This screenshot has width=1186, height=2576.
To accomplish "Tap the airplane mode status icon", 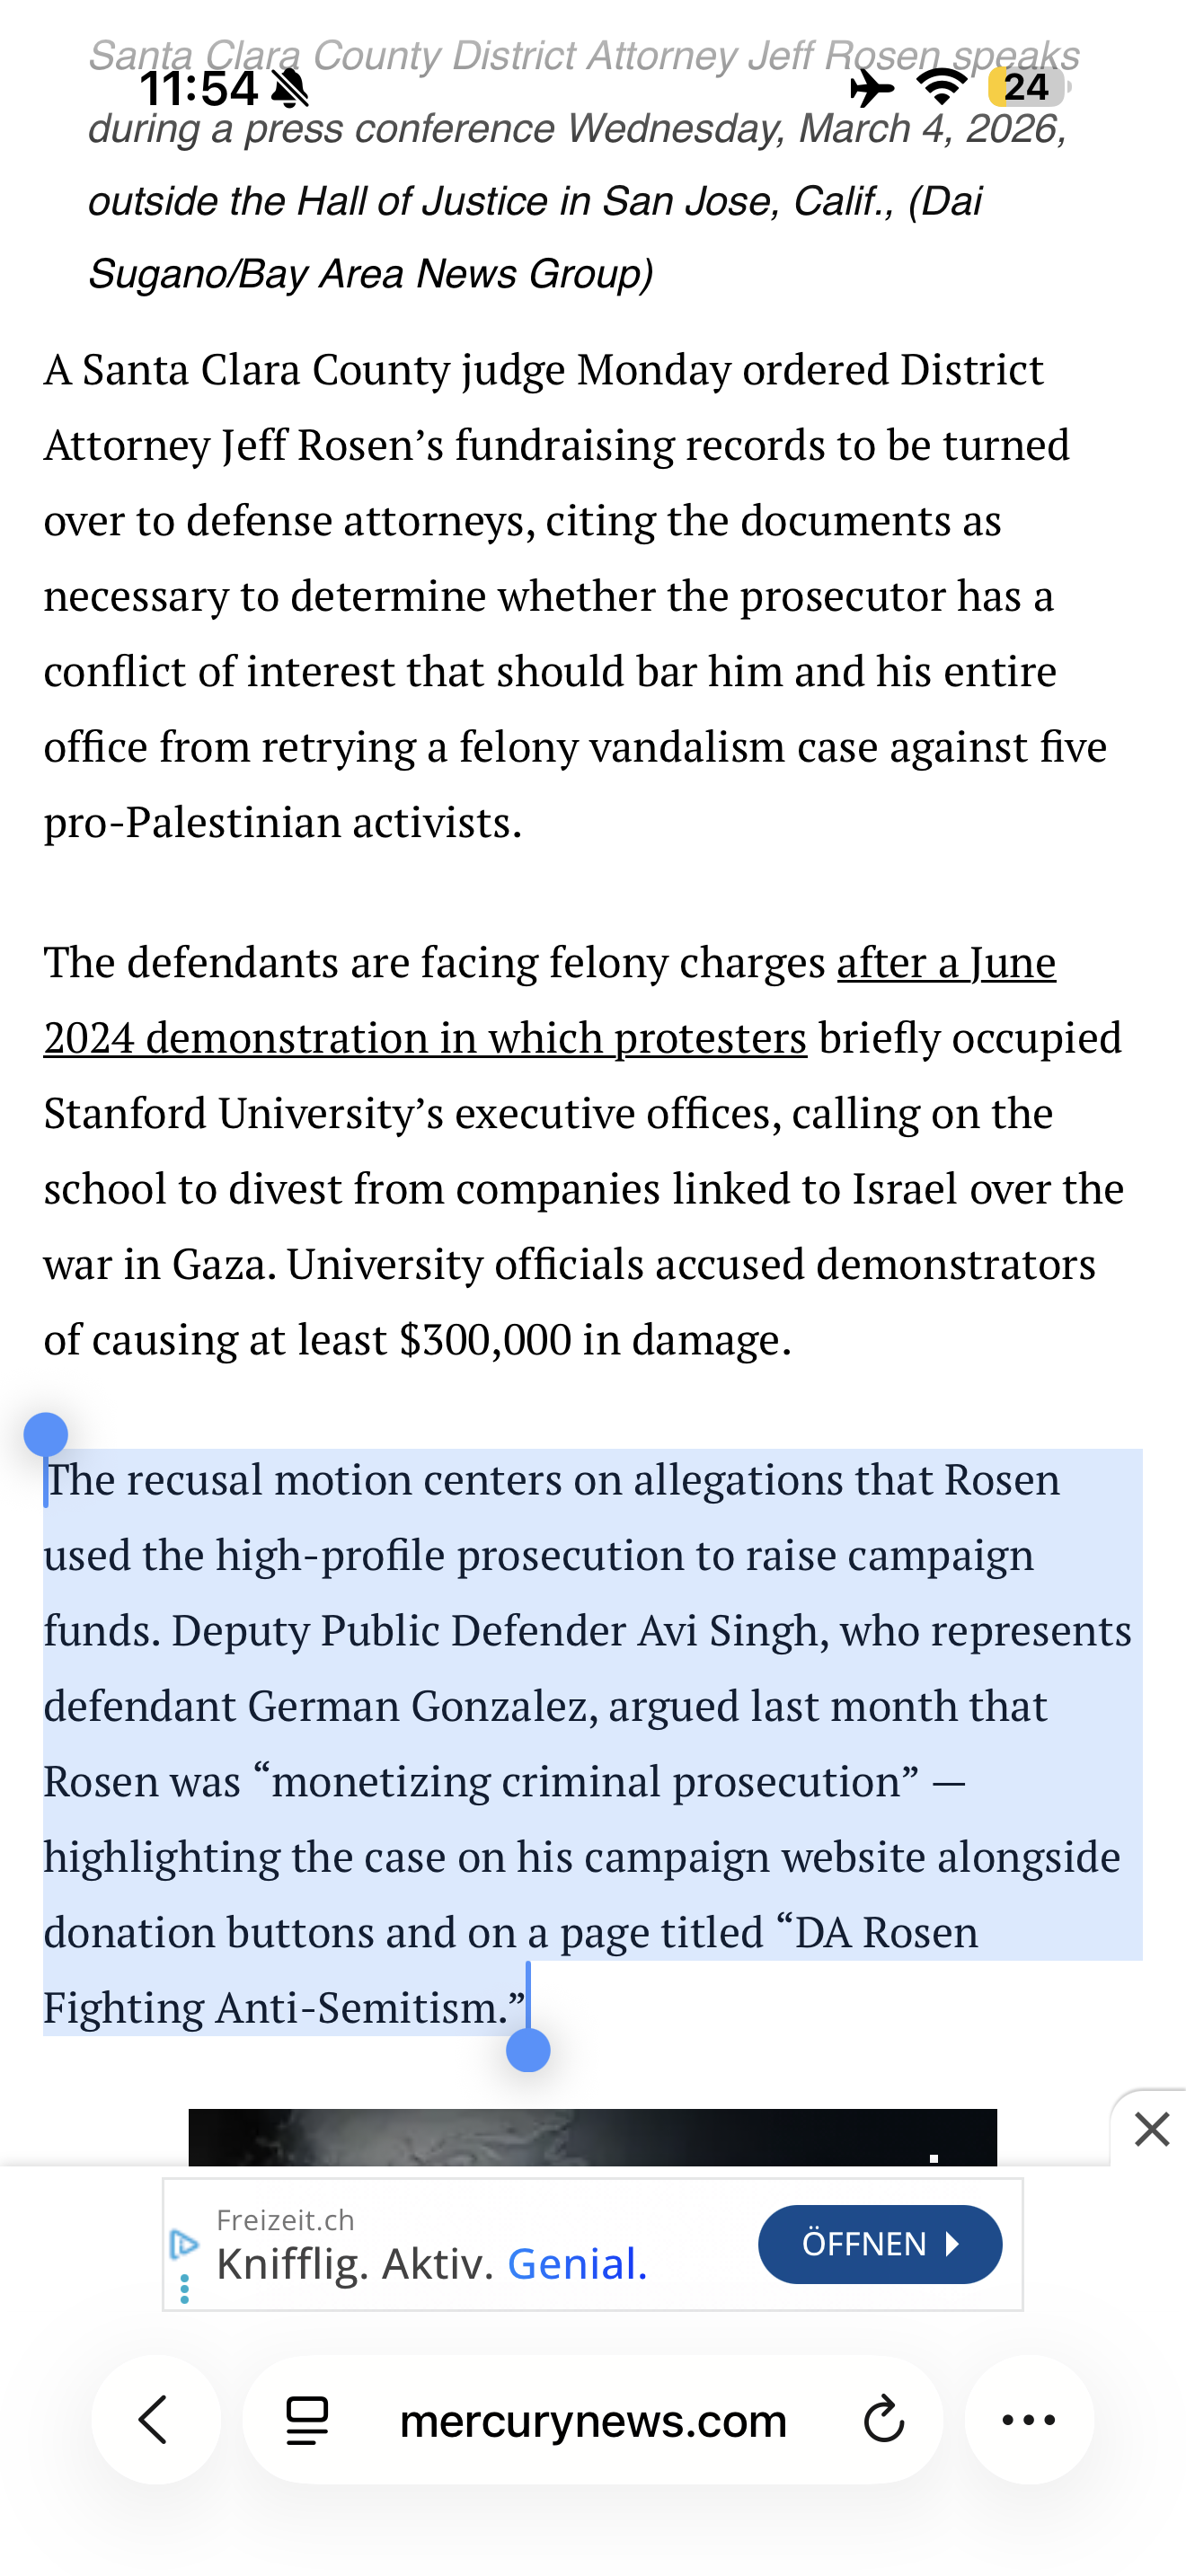I will tap(871, 88).
